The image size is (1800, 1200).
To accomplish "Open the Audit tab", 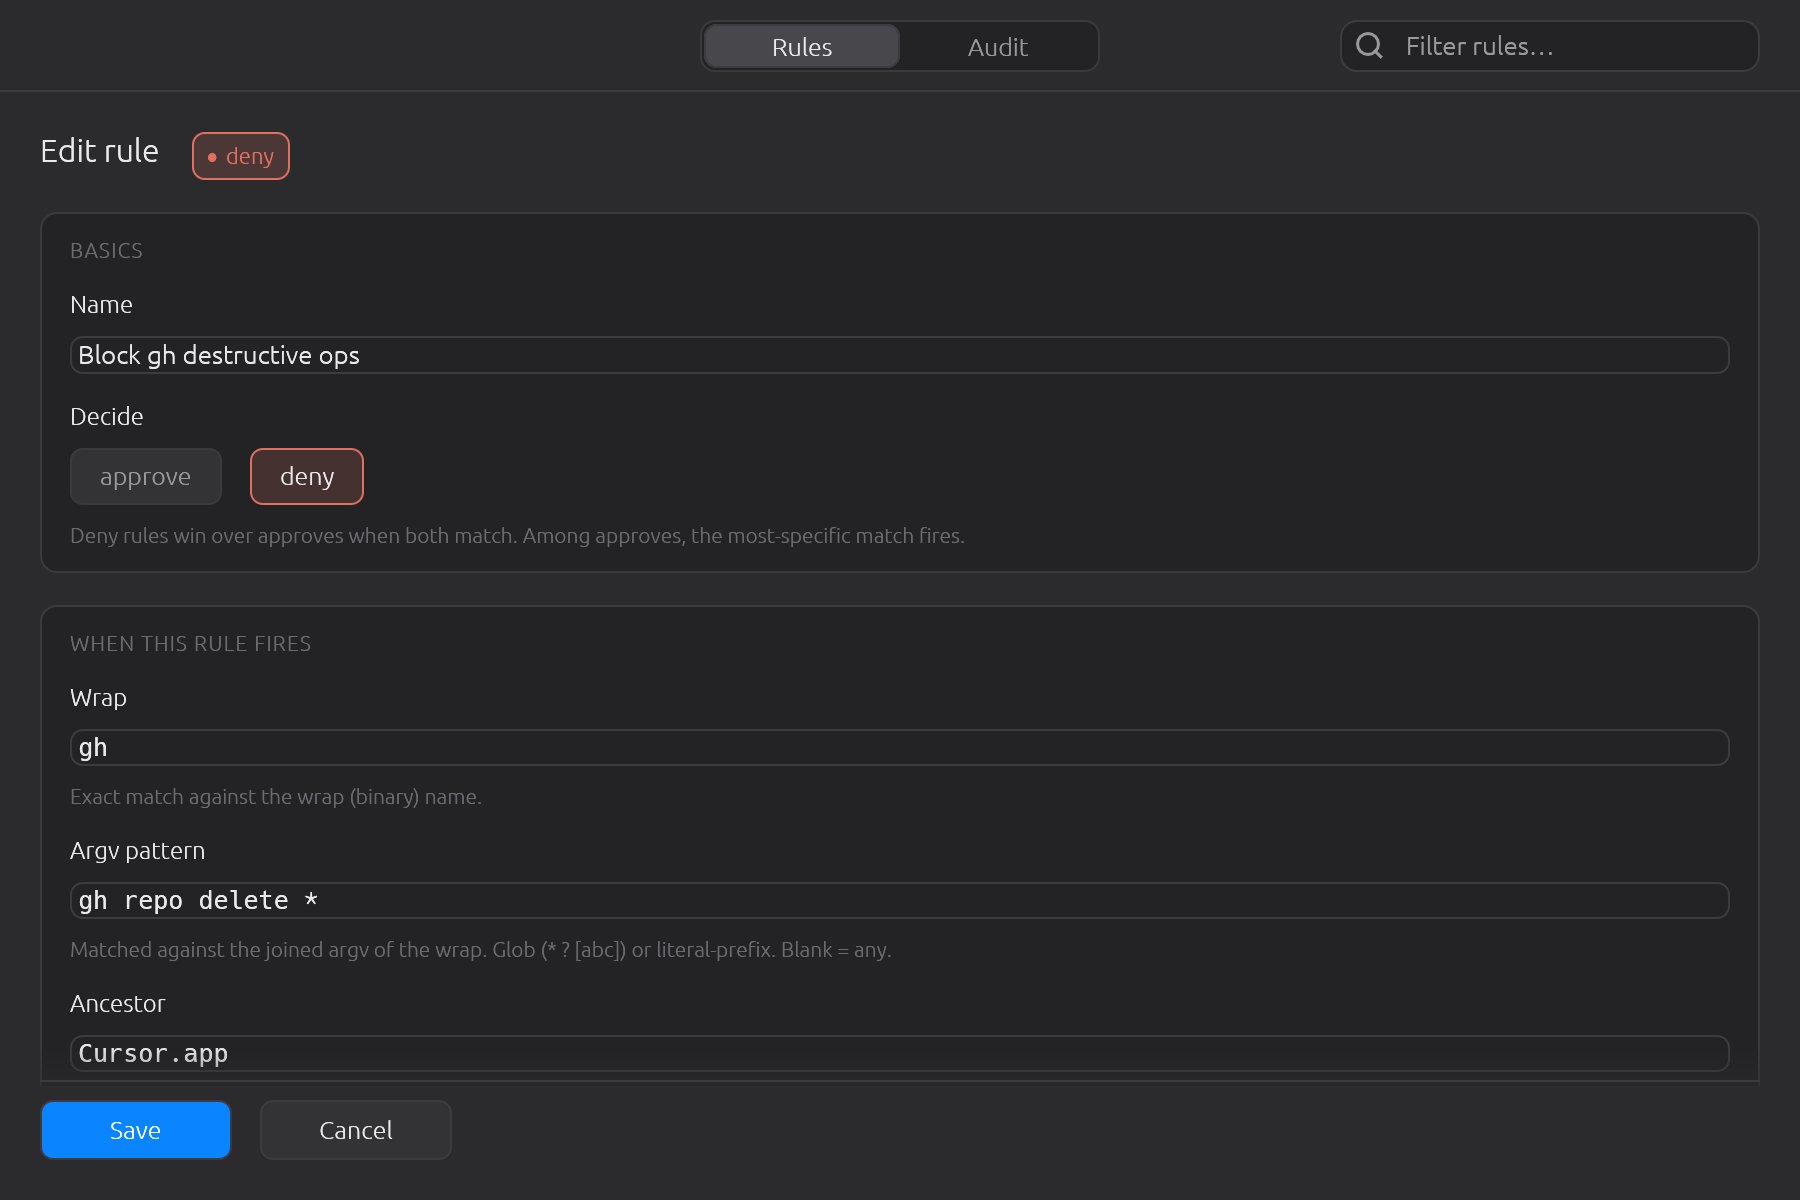I will click(997, 47).
